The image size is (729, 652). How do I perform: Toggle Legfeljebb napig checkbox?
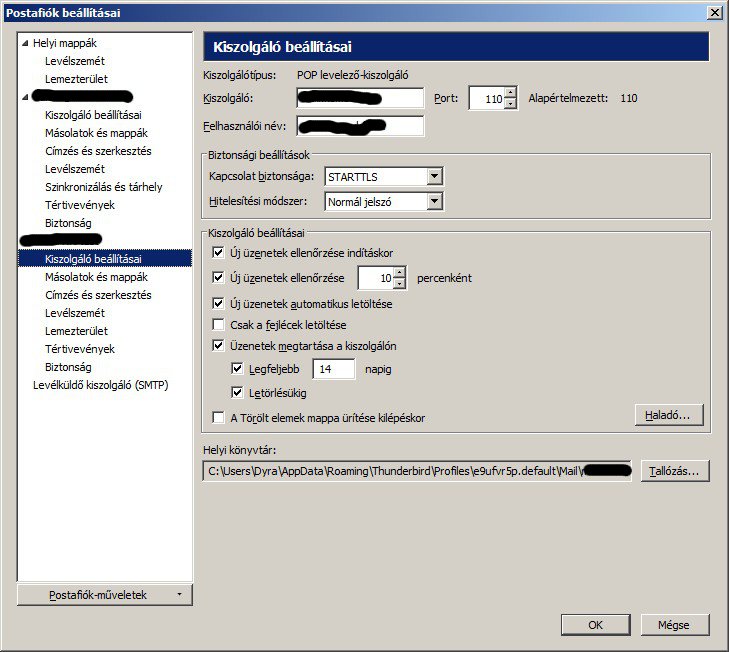[x=237, y=369]
